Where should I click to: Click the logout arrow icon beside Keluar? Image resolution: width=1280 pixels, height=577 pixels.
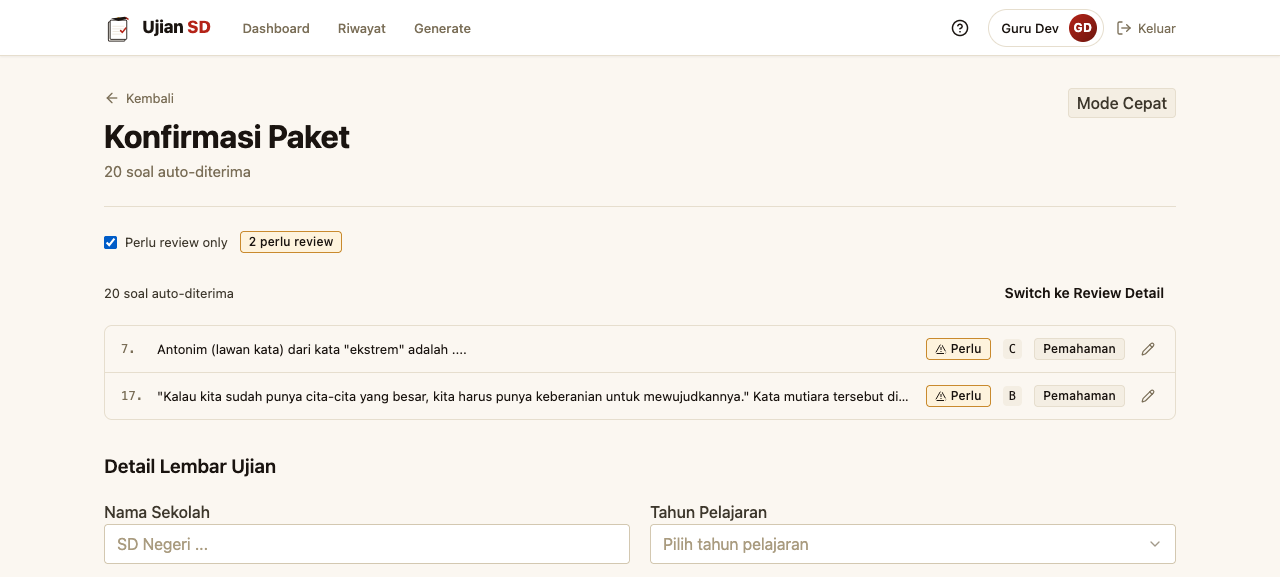click(x=1124, y=28)
